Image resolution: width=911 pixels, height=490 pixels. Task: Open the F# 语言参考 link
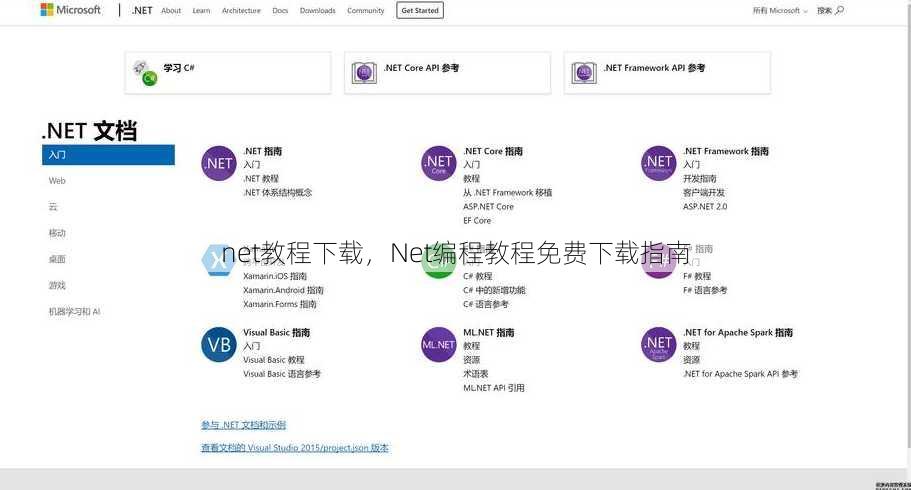tap(705, 290)
